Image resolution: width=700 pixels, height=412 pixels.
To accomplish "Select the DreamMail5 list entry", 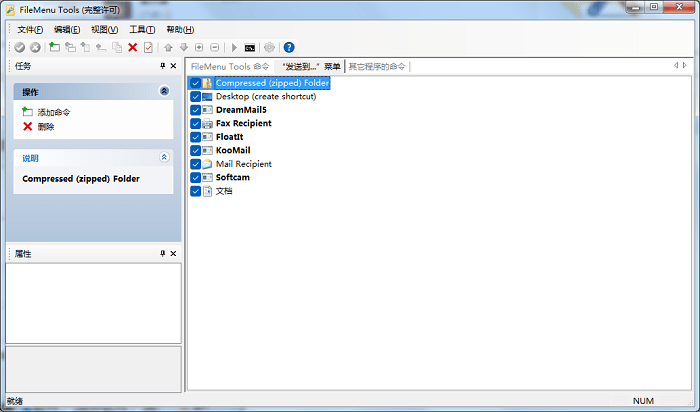I will tap(241, 110).
